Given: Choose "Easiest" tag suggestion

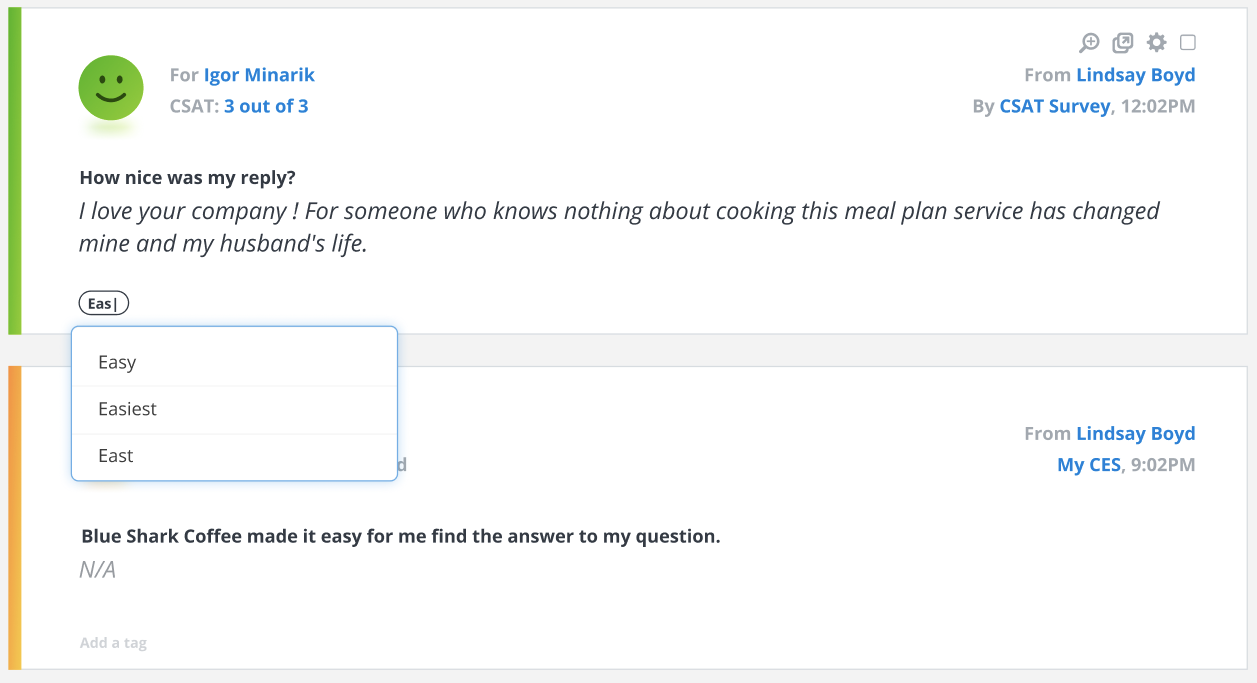Looking at the screenshot, I should (128, 409).
